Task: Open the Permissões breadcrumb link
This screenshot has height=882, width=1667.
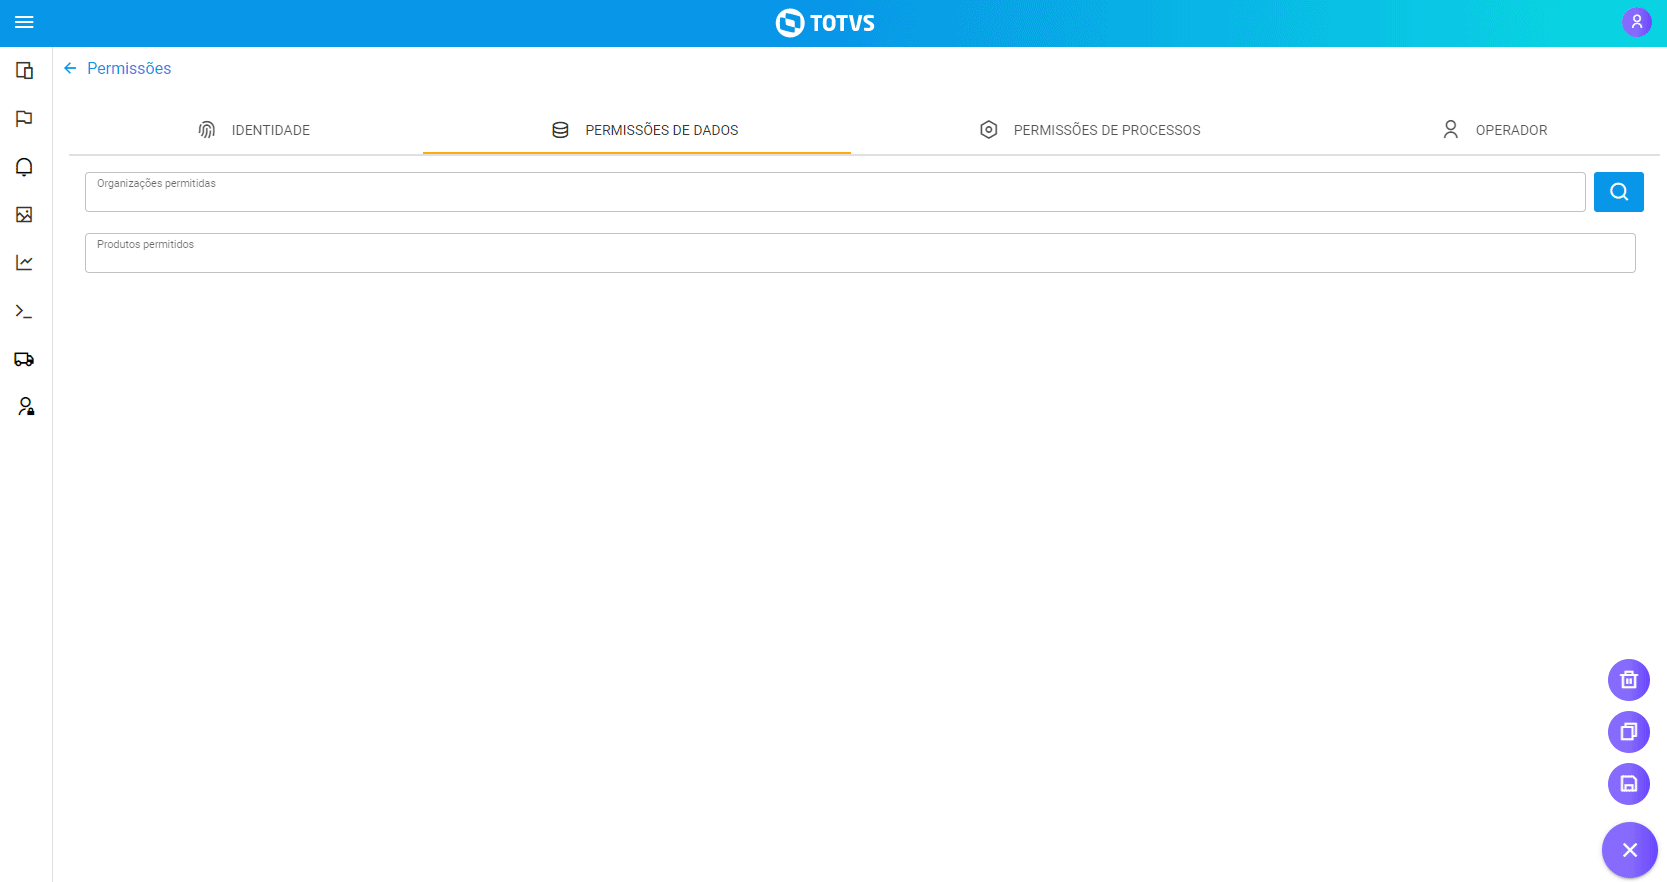Action: click(129, 68)
